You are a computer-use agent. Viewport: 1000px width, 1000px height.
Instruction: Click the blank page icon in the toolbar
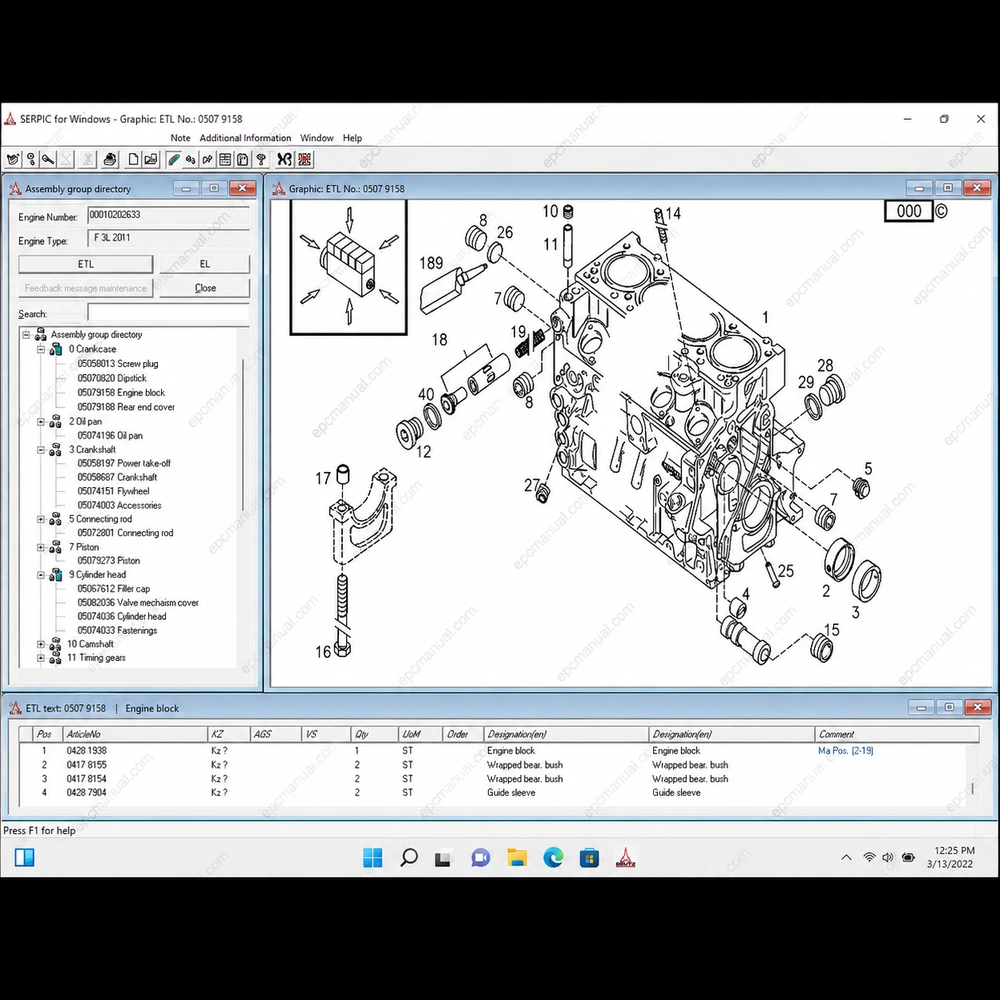click(x=133, y=159)
